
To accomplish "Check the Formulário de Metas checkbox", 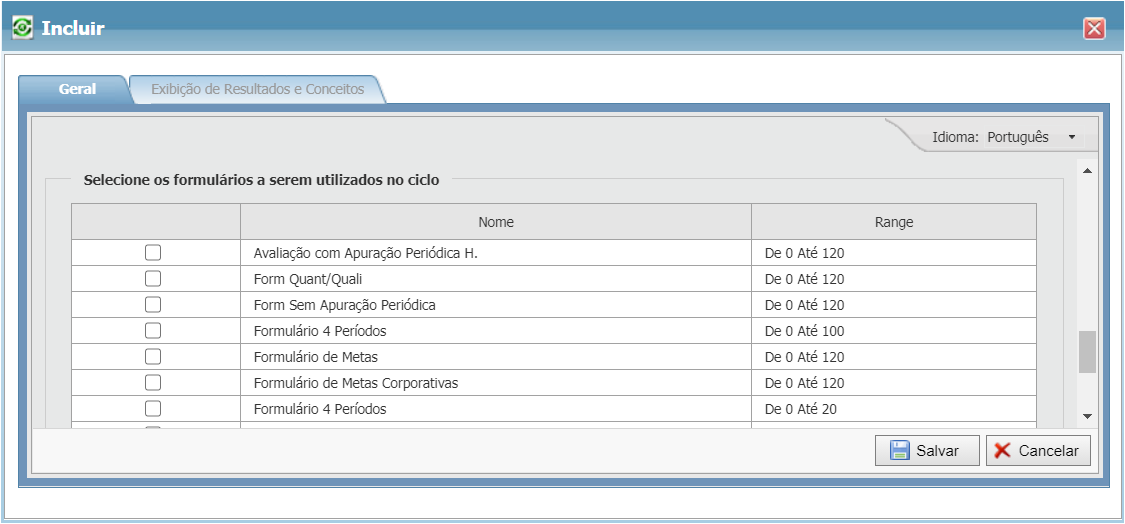I will (x=153, y=357).
